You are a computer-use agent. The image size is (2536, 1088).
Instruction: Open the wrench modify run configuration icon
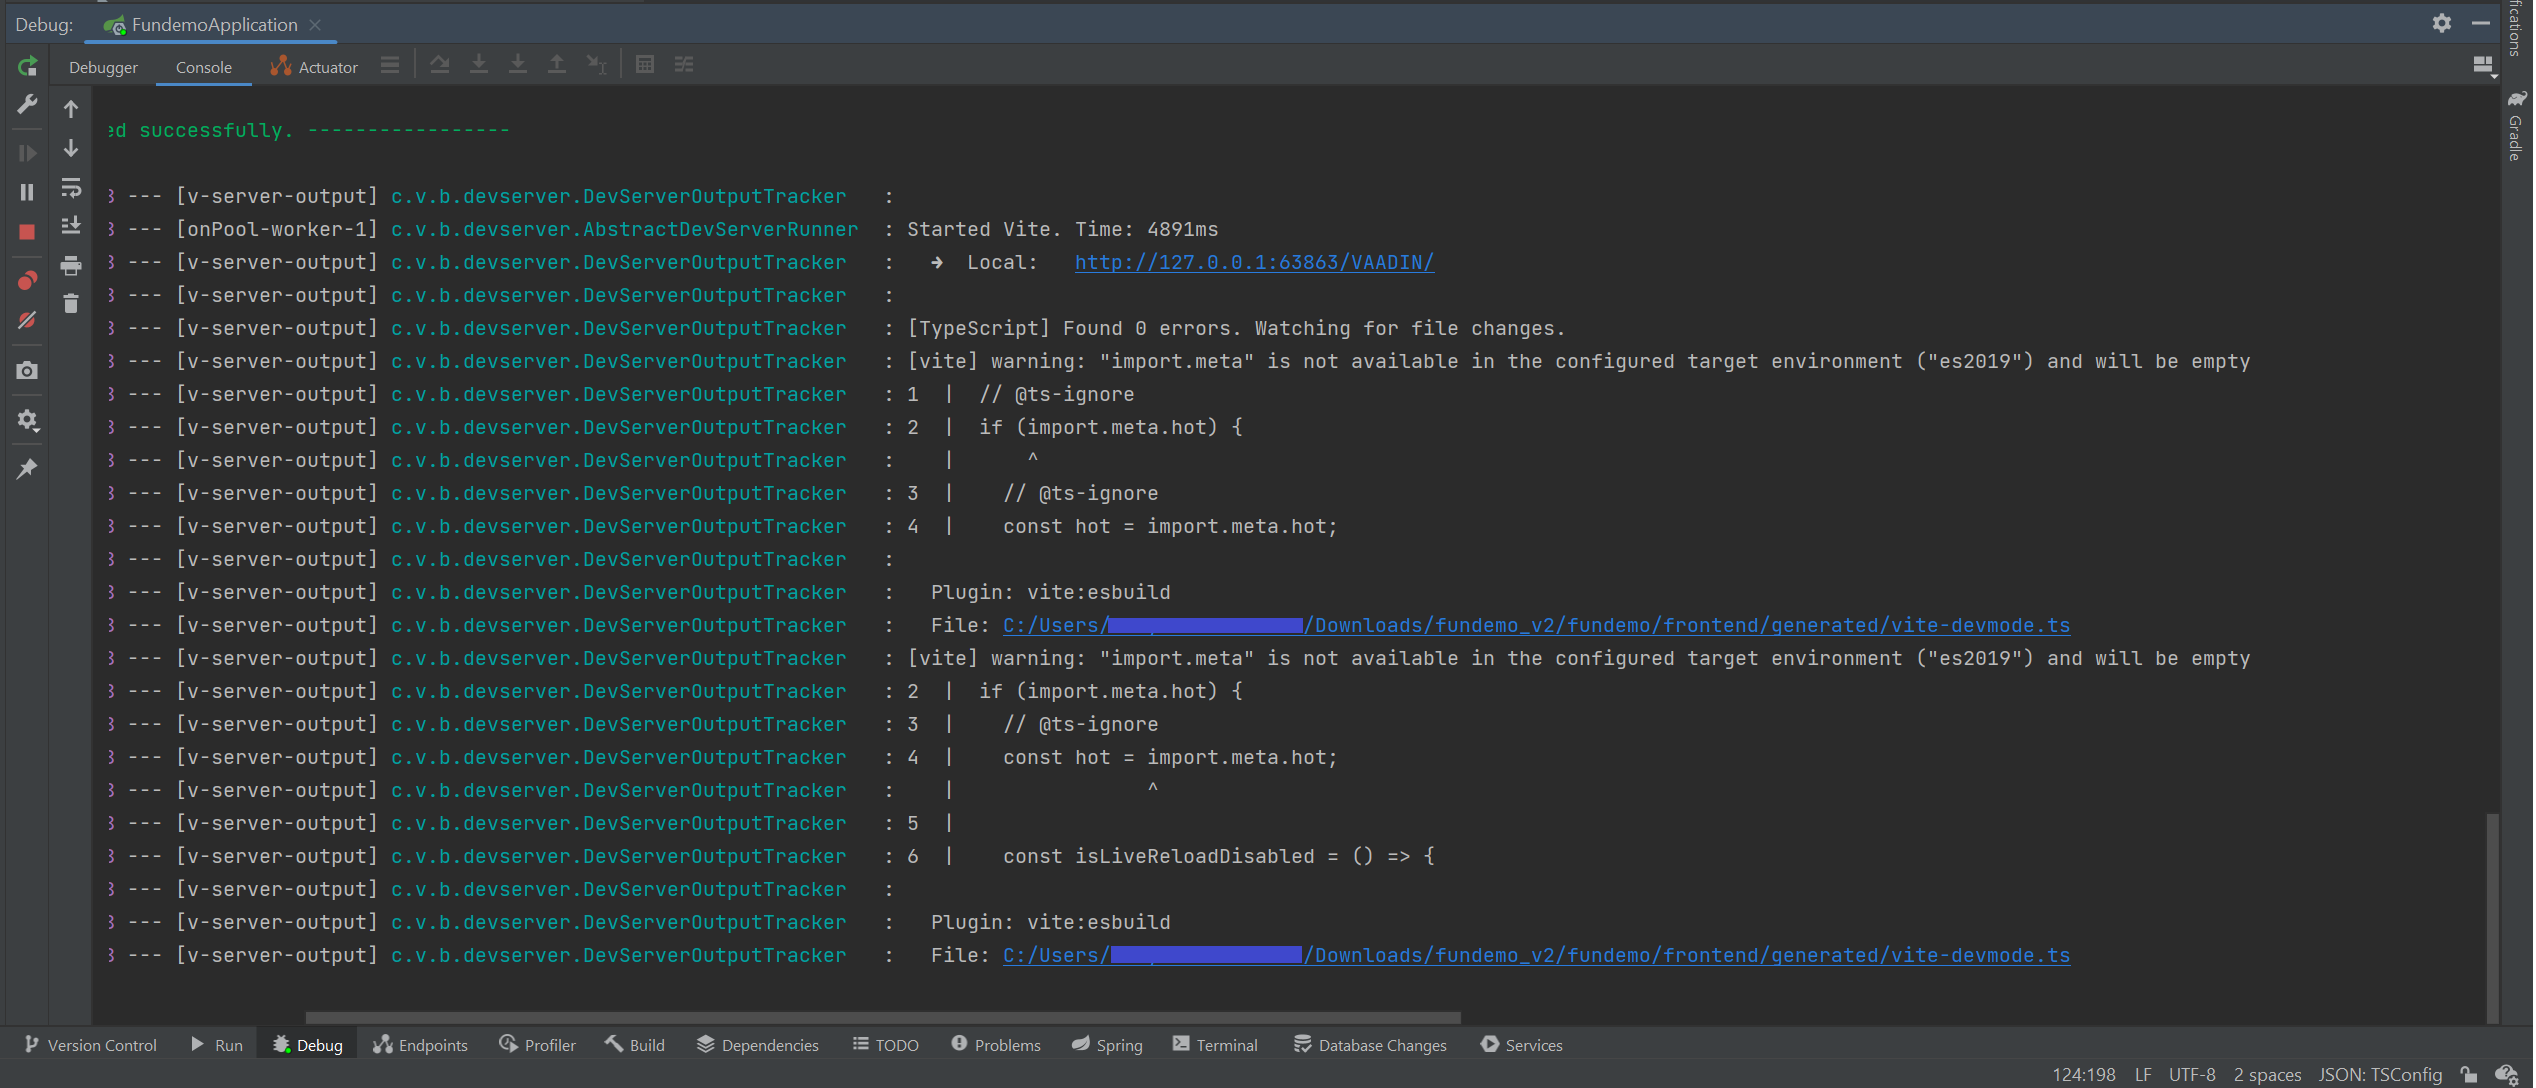[x=27, y=104]
